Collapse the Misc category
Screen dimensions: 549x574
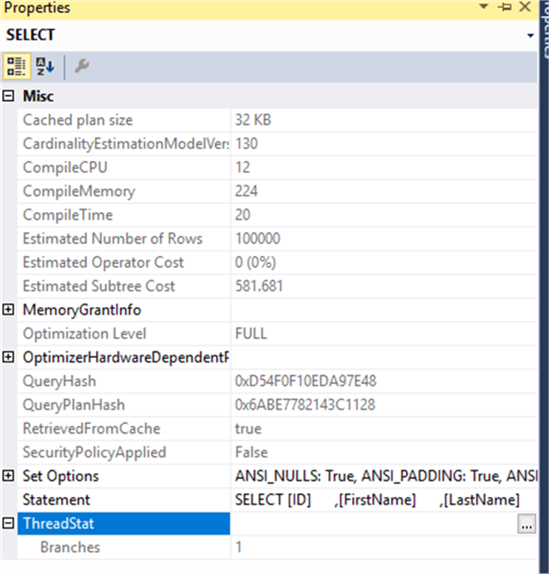(x=8, y=96)
